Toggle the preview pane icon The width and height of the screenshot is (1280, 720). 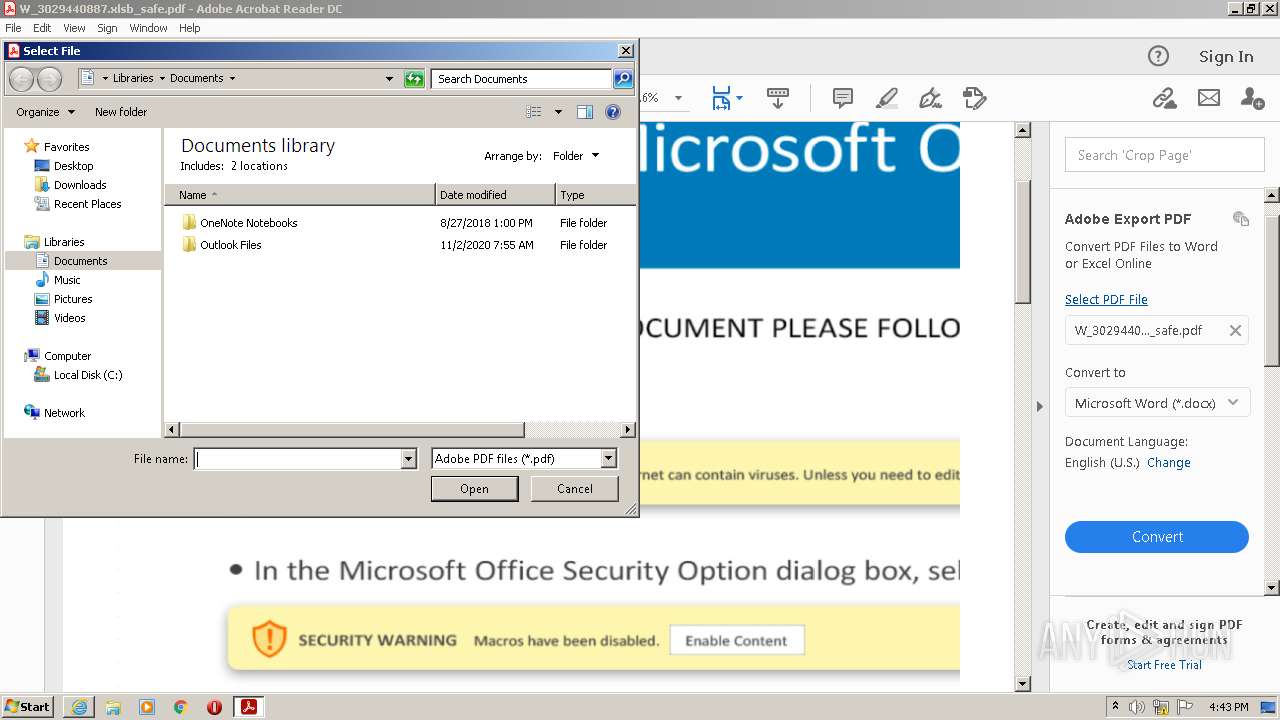tap(585, 112)
